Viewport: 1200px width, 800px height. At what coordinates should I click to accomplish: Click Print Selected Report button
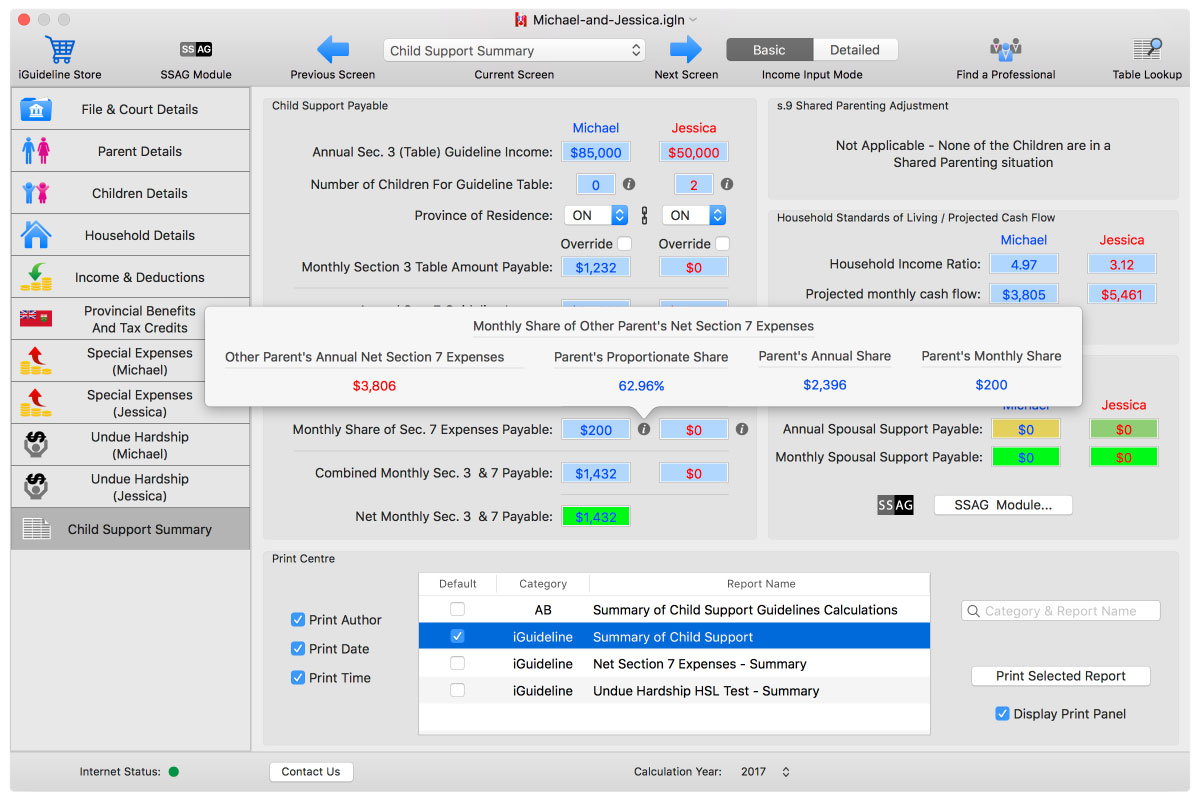1061,676
